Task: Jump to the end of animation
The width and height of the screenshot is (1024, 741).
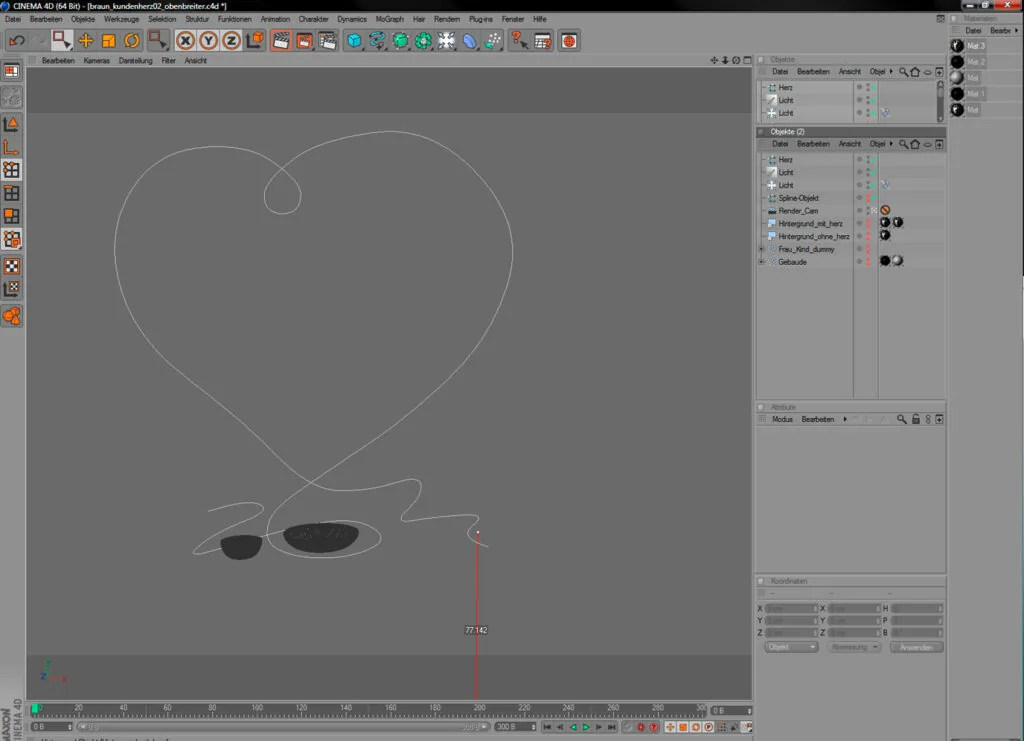Action: tap(612, 727)
